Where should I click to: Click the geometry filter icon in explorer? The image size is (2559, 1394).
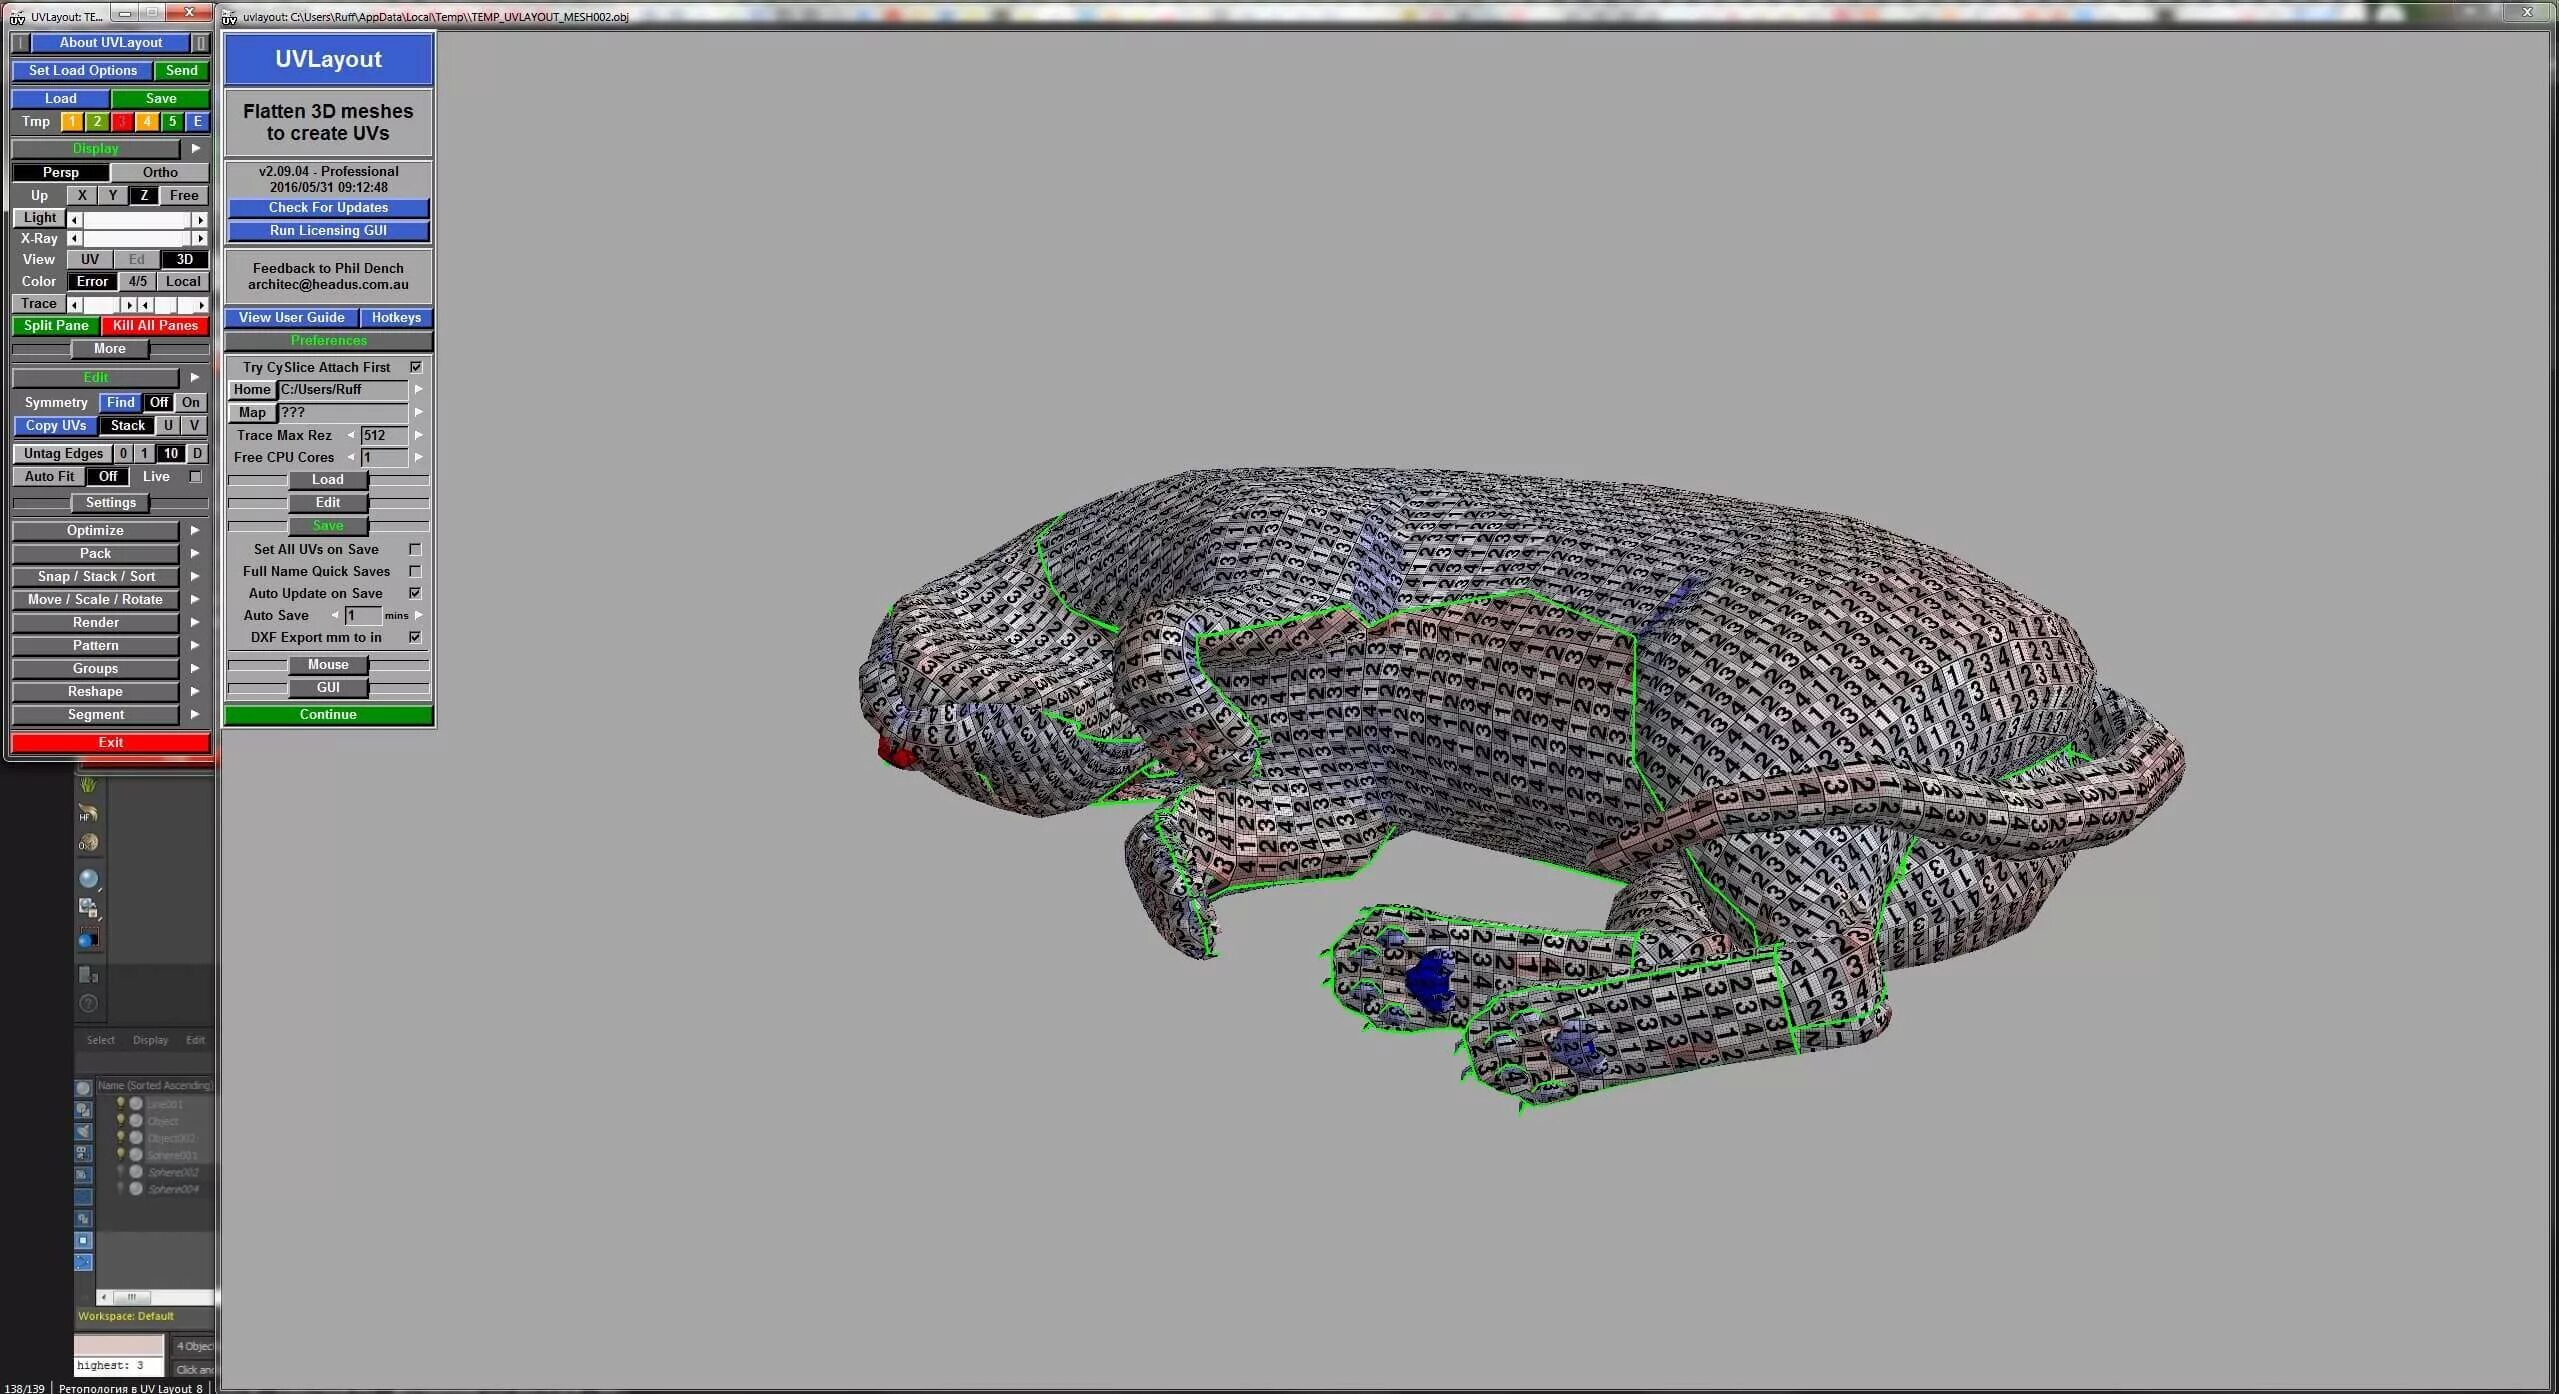pyautogui.click(x=84, y=1088)
